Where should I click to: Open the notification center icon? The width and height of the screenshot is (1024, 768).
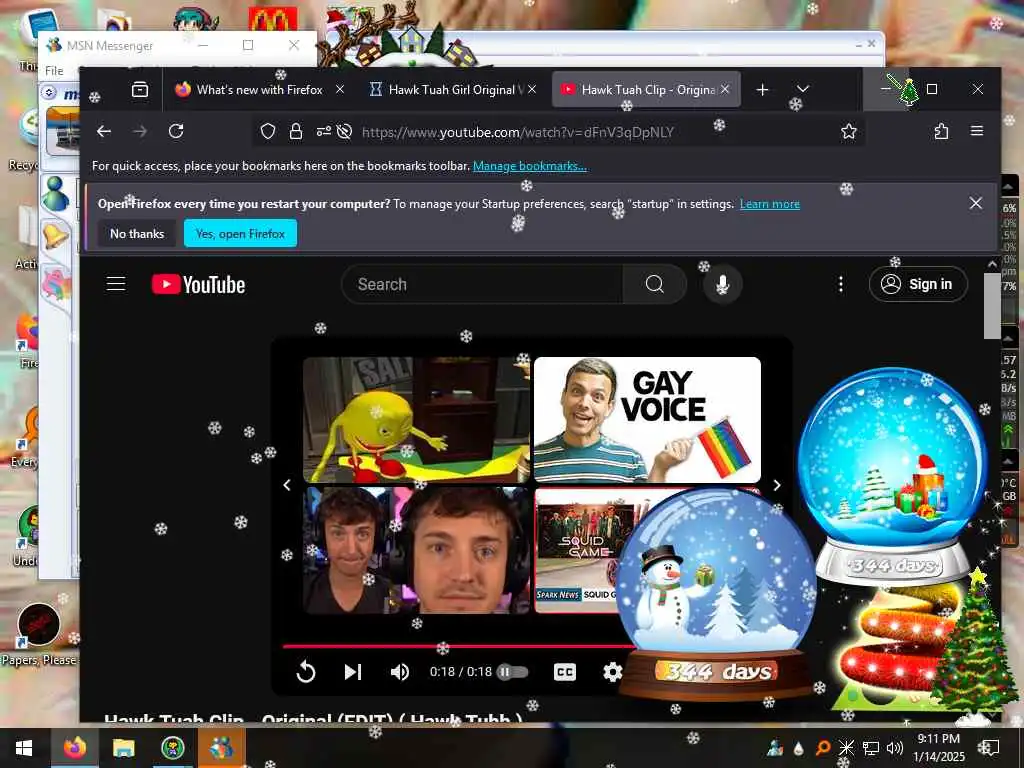point(989,748)
